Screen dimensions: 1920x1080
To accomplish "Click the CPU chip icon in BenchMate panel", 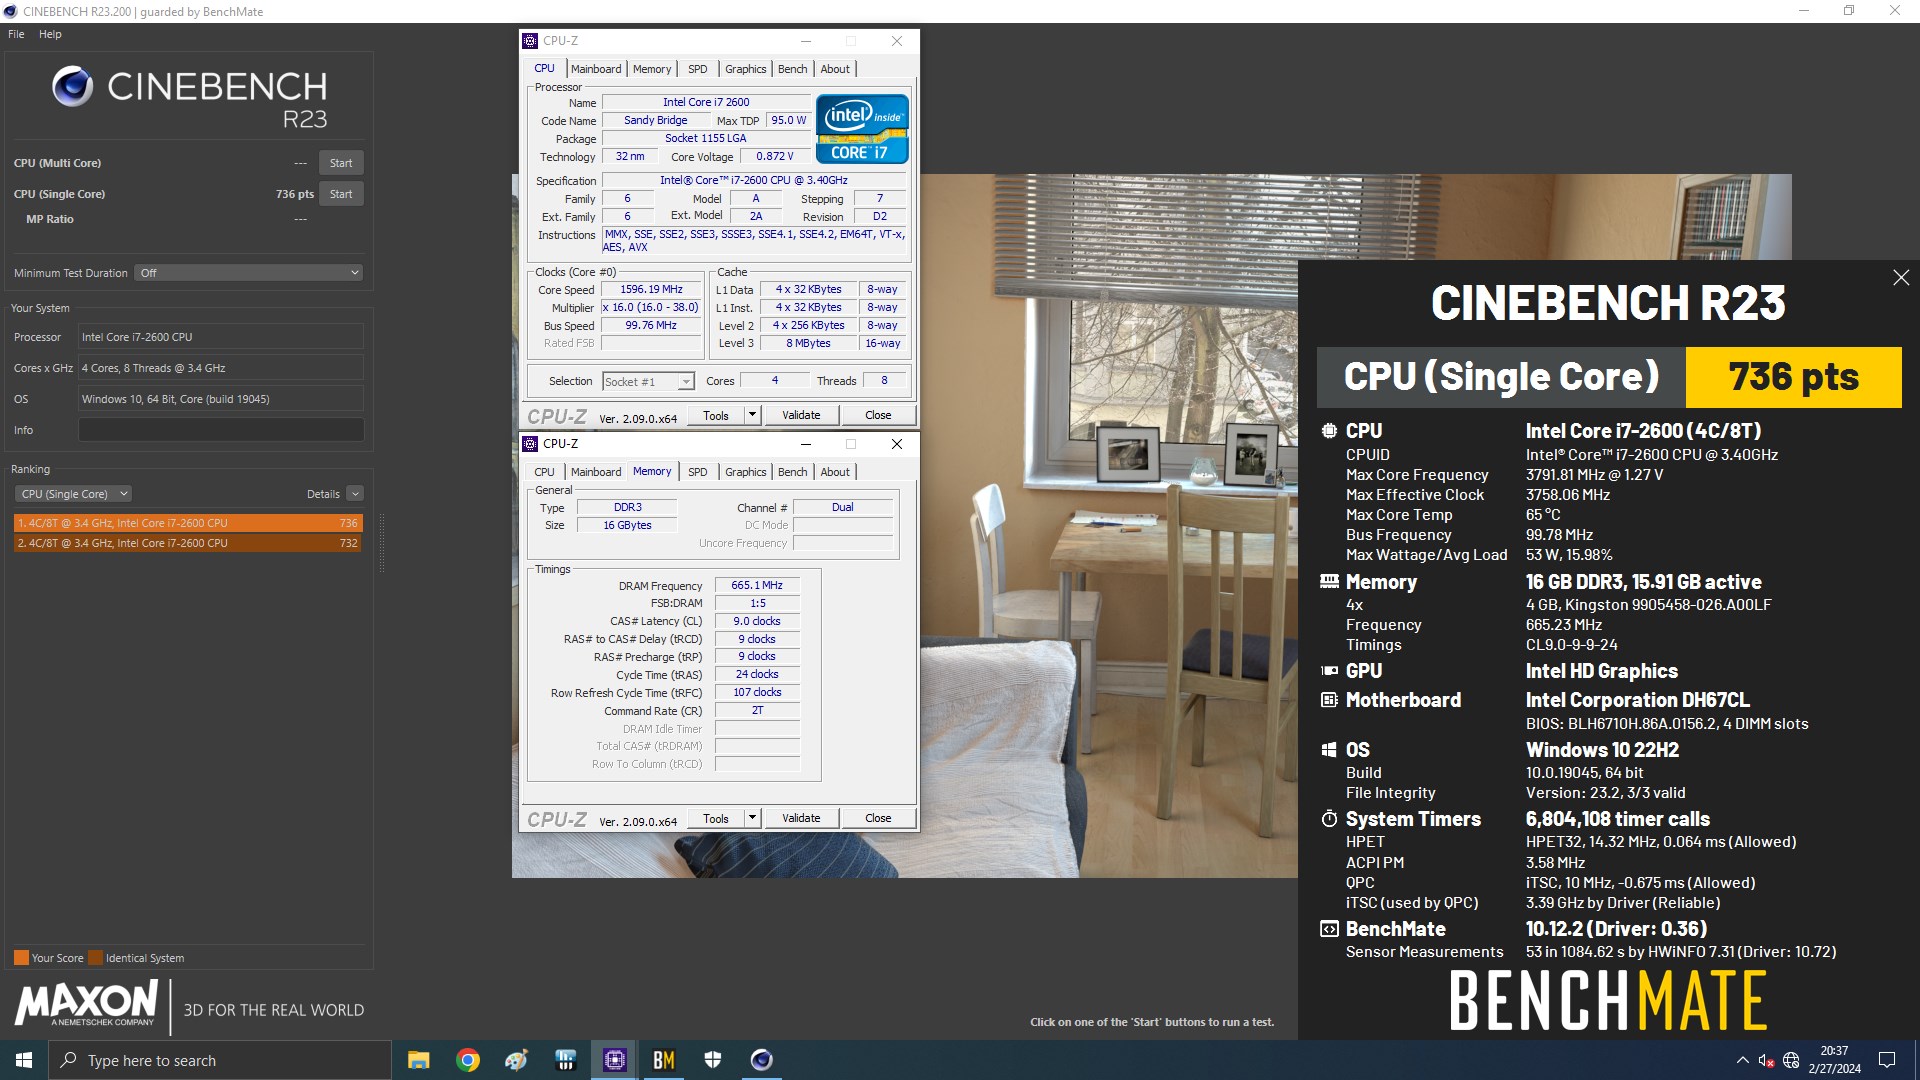I will pos(1329,431).
